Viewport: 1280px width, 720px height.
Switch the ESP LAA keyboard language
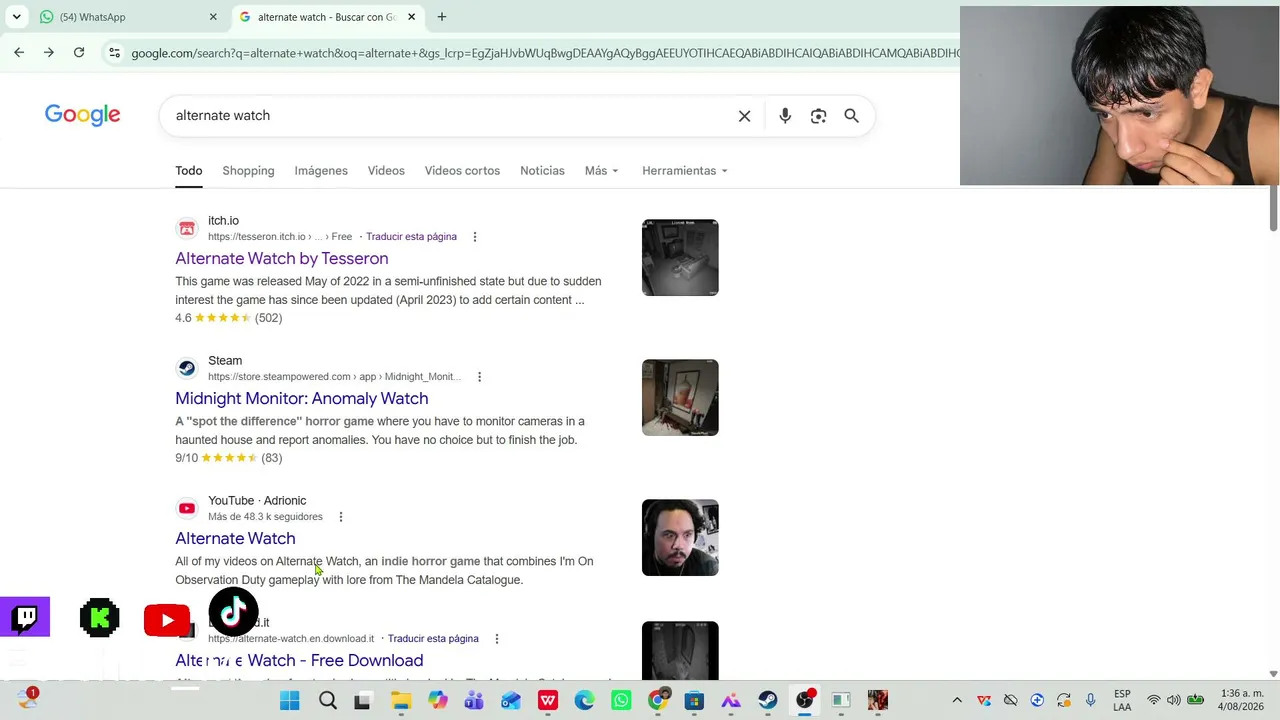pos(1122,701)
